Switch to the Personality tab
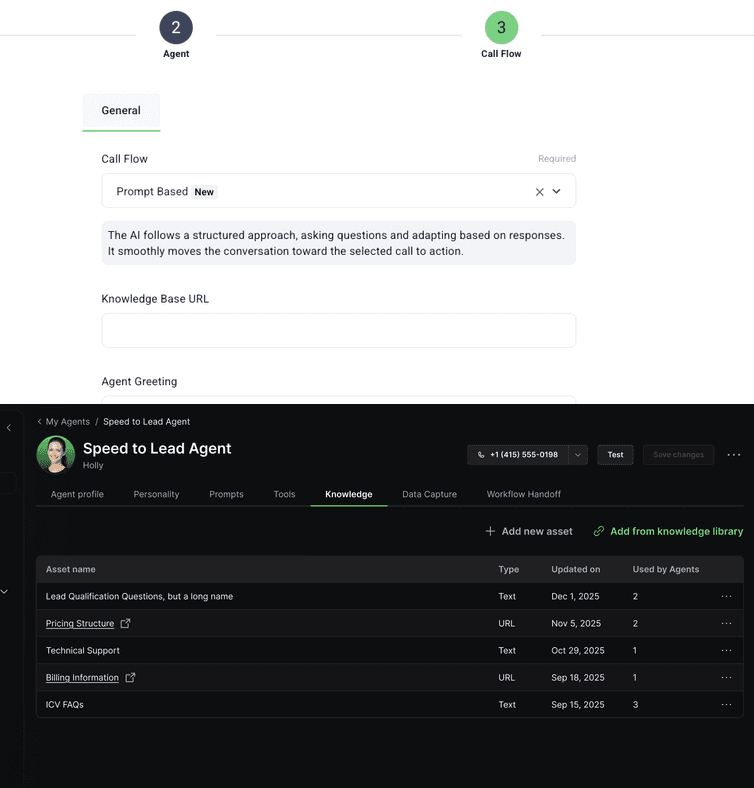Screen dimensions: 754x788 click(x=156, y=495)
